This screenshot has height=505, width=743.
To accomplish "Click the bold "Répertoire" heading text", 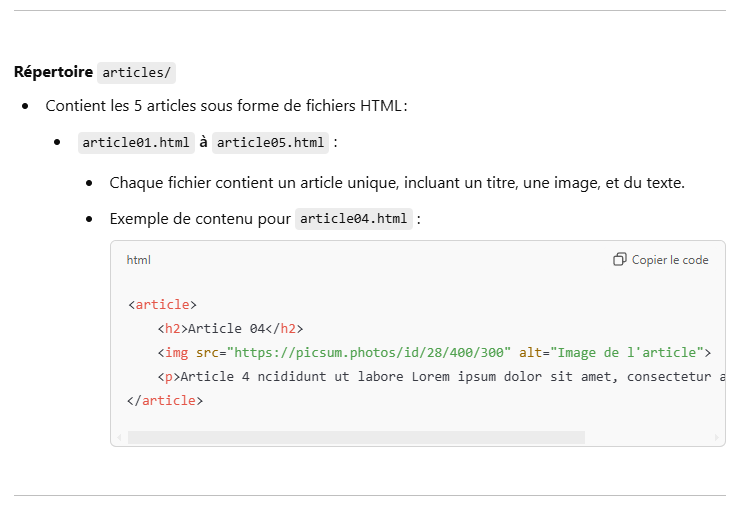I will [53, 73].
